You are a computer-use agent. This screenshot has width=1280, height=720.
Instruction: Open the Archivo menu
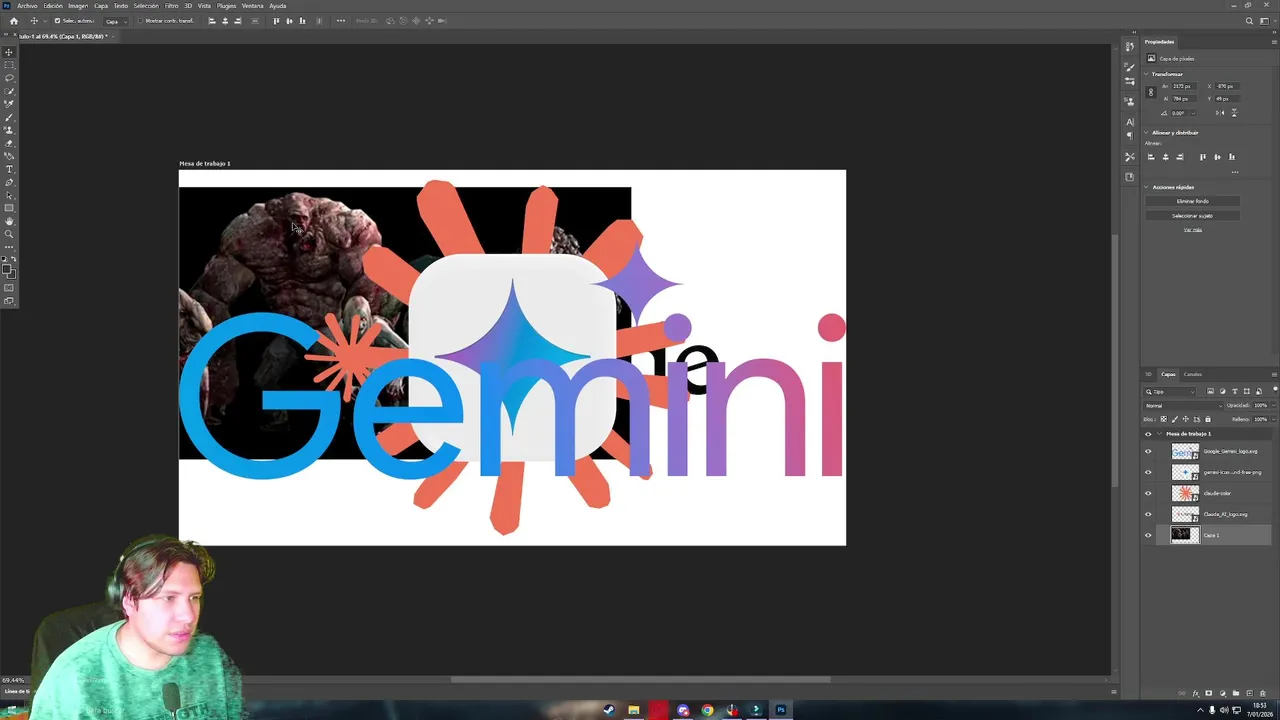click(27, 6)
